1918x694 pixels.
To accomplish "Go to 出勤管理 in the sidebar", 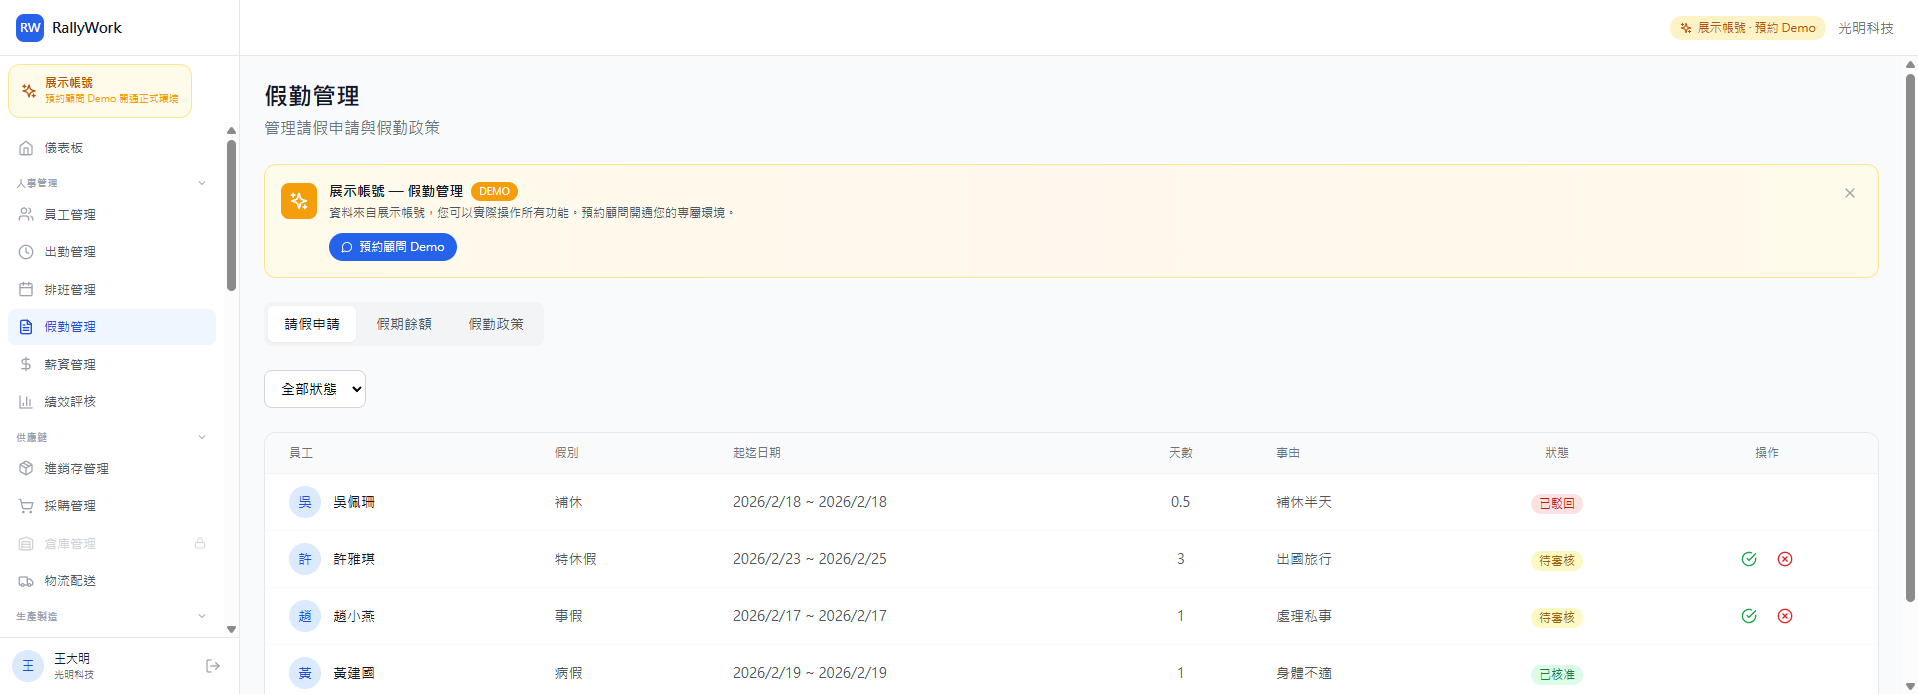I will (70, 252).
